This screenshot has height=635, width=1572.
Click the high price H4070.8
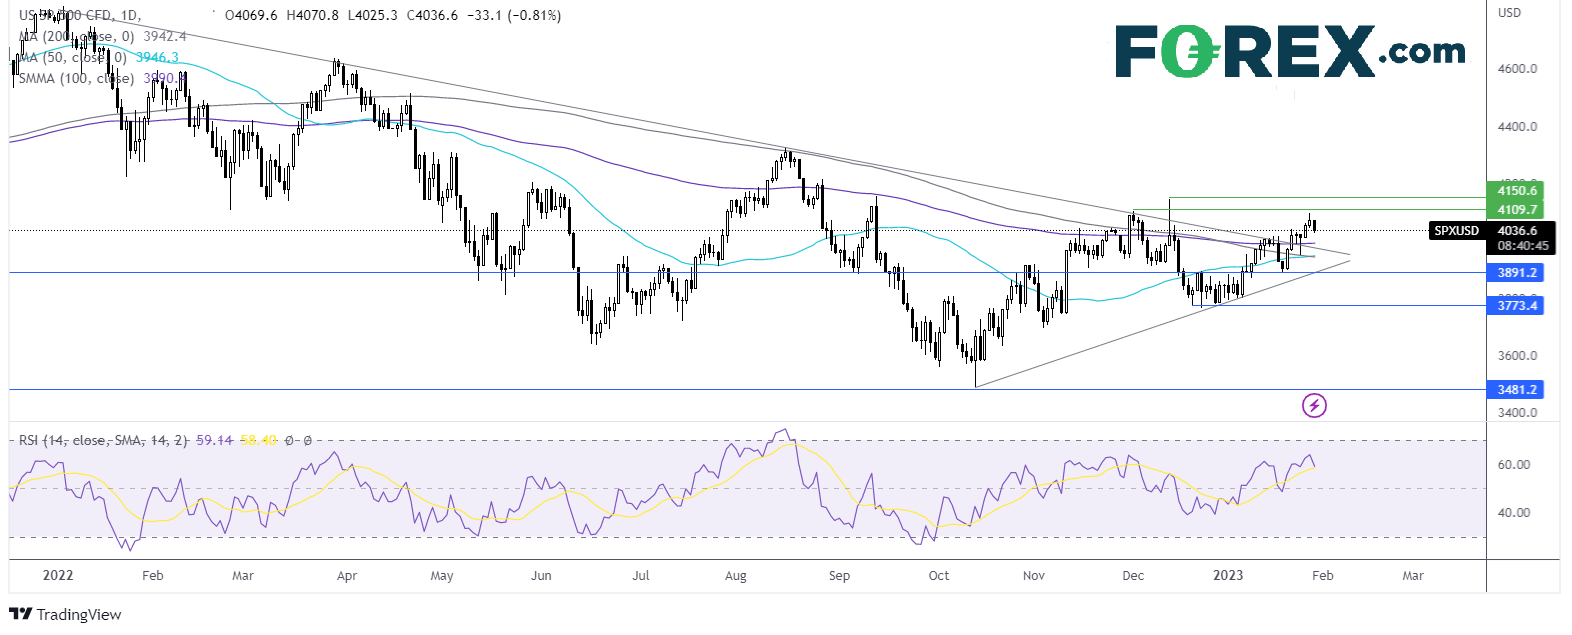312,16
